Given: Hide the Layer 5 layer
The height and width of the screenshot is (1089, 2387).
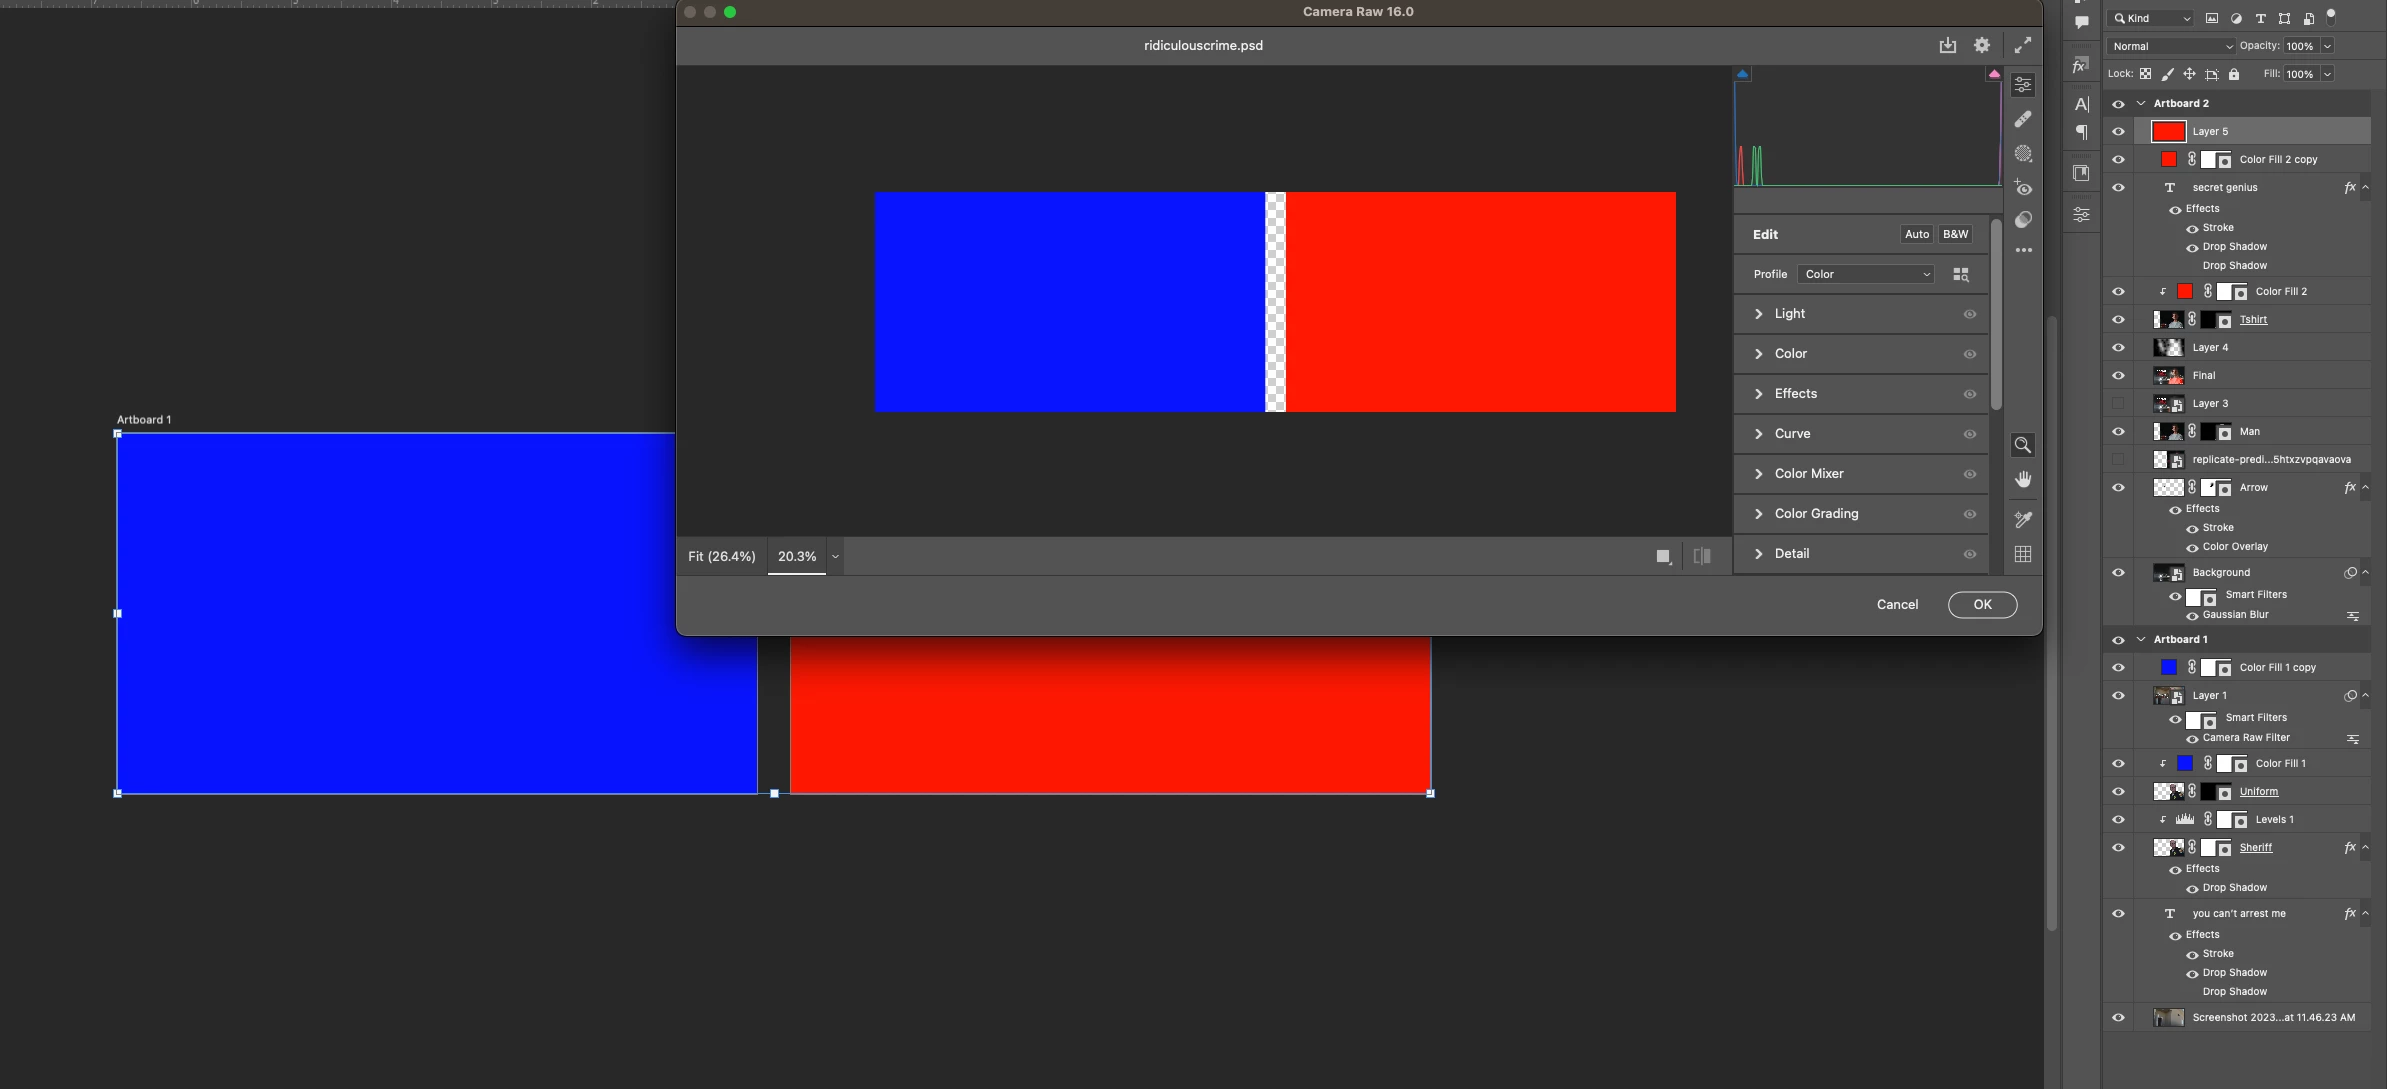Looking at the screenshot, I should [2118, 131].
